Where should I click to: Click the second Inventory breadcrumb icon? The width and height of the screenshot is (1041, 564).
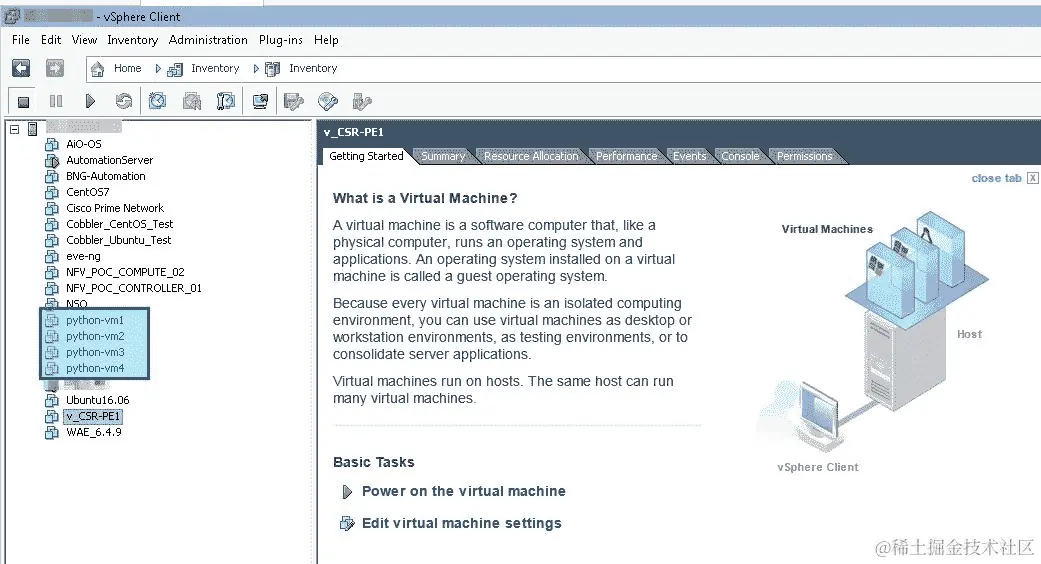click(272, 69)
